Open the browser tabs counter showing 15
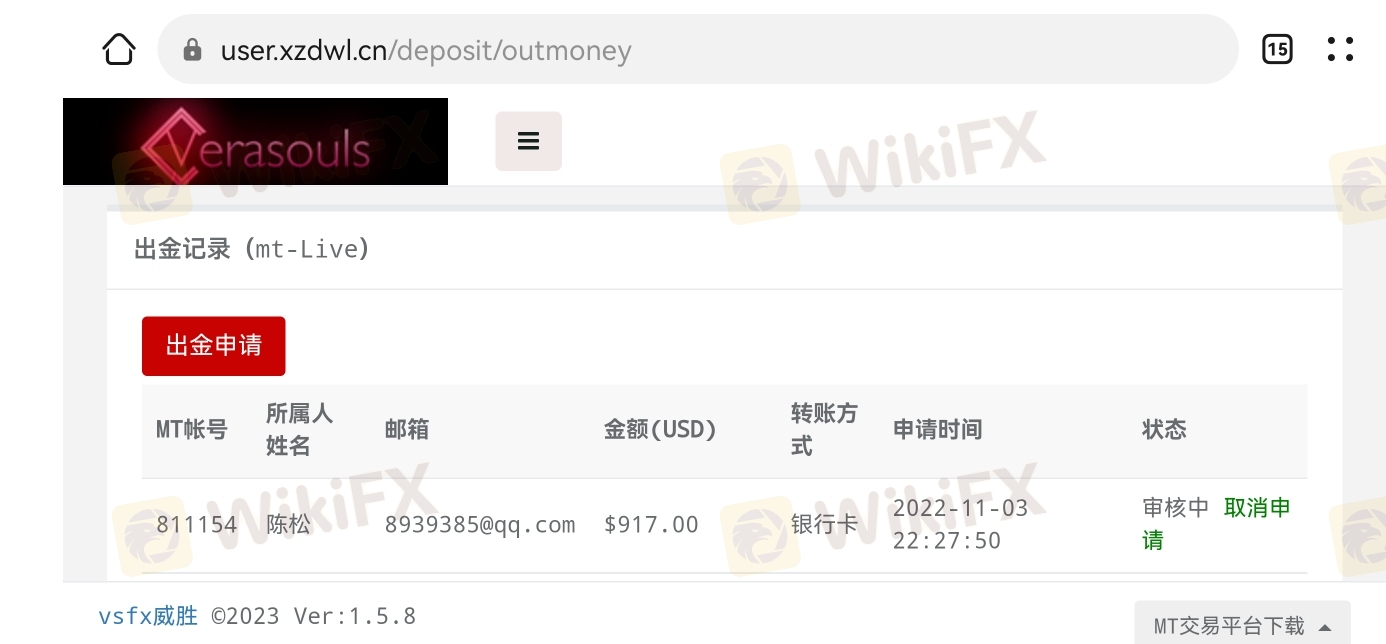This screenshot has height=644, width=1386. click(x=1277, y=49)
